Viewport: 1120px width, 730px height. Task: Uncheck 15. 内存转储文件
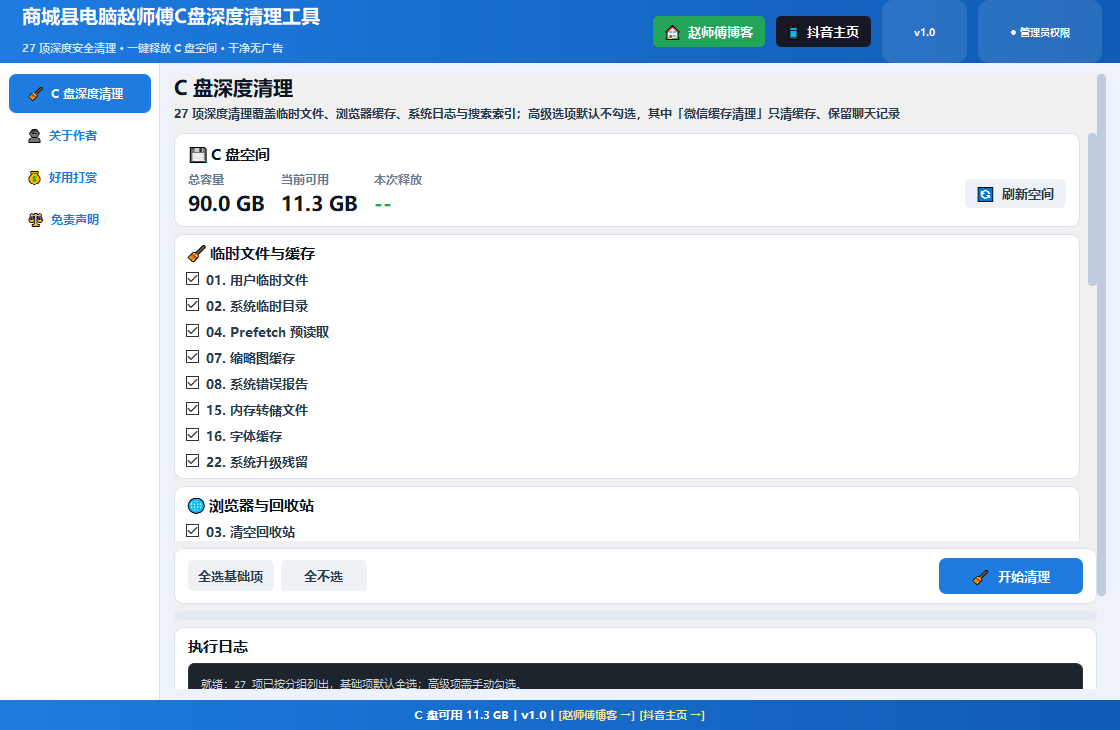(x=192, y=409)
